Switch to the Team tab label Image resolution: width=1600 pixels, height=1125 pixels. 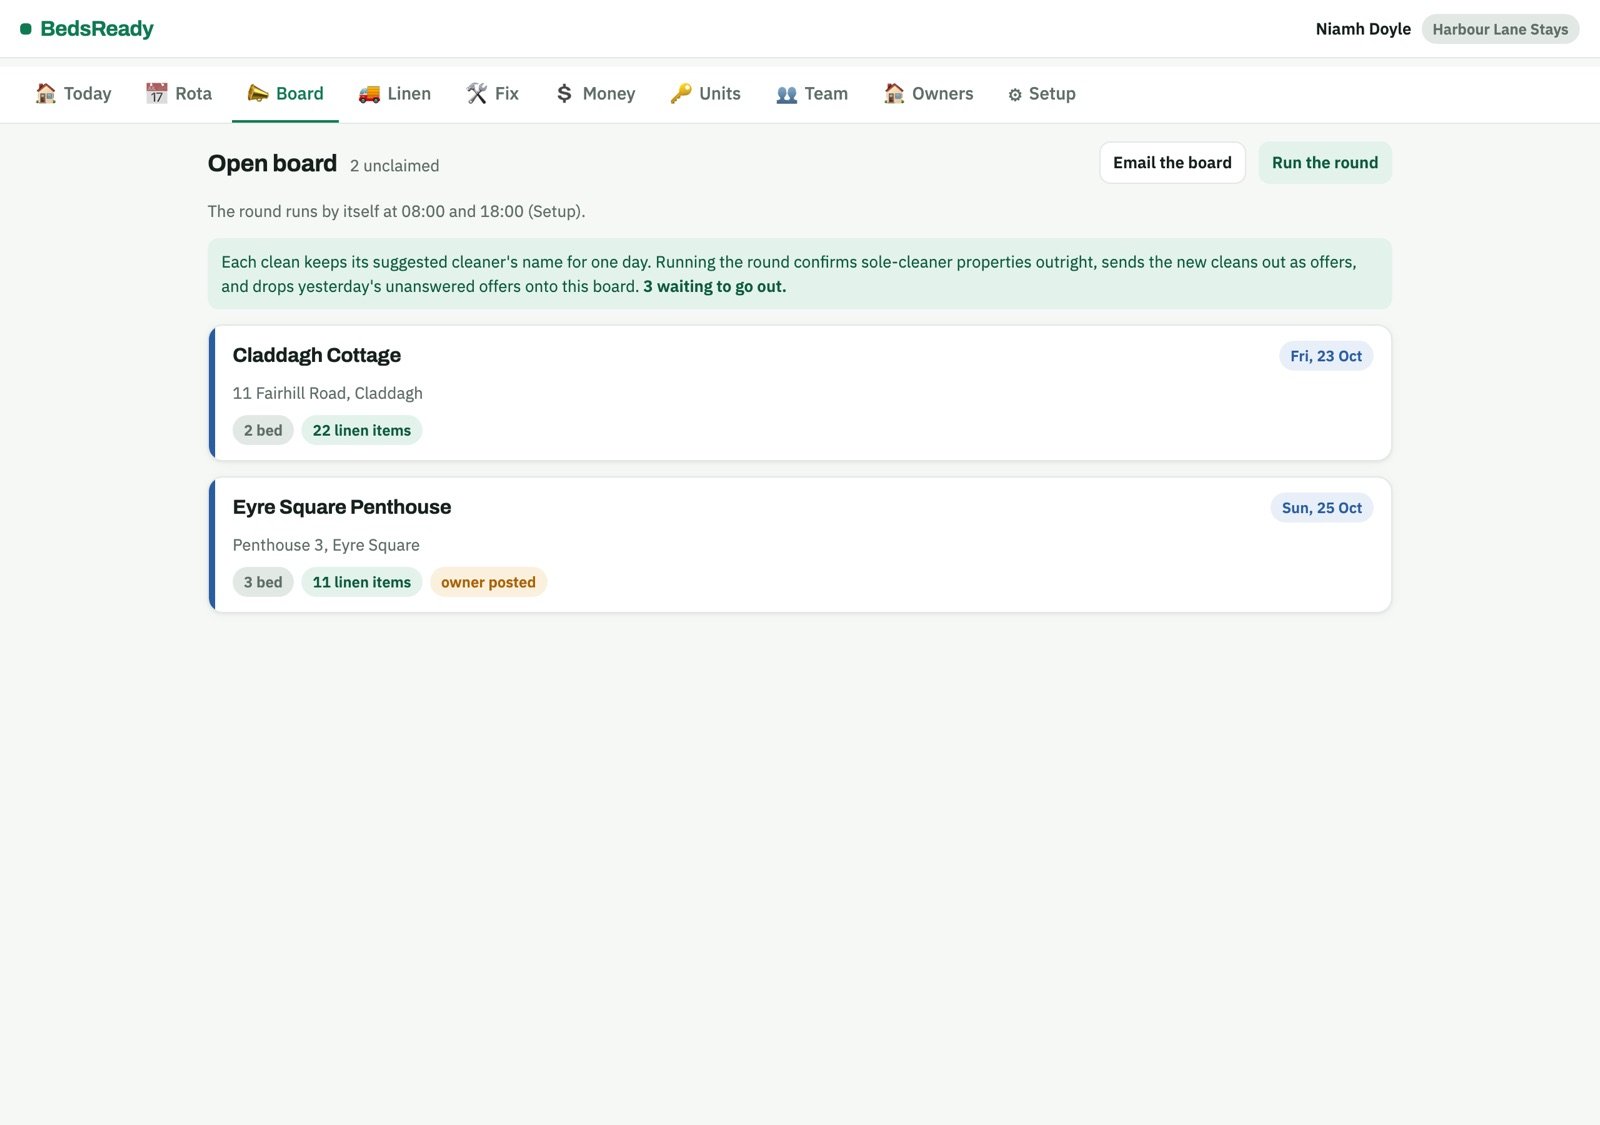(826, 94)
